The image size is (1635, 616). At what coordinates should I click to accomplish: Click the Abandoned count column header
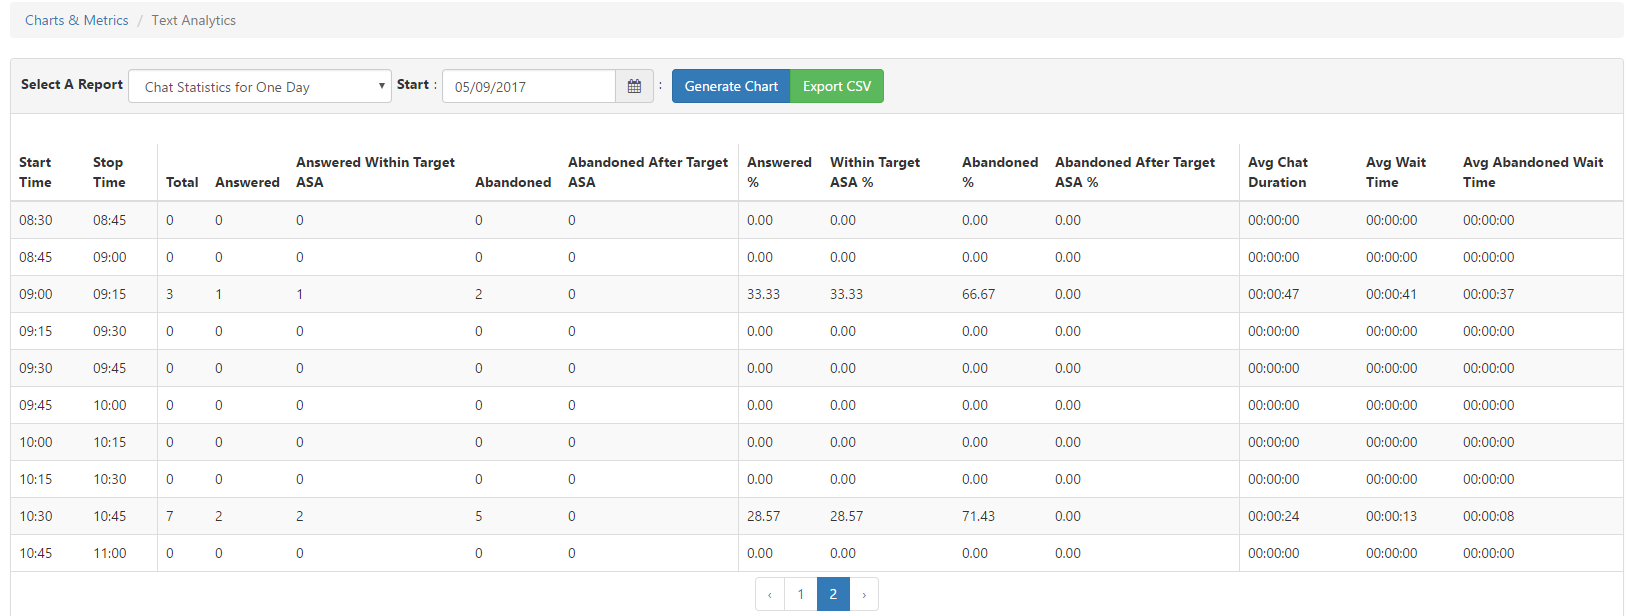pyautogui.click(x=513, y=182)
